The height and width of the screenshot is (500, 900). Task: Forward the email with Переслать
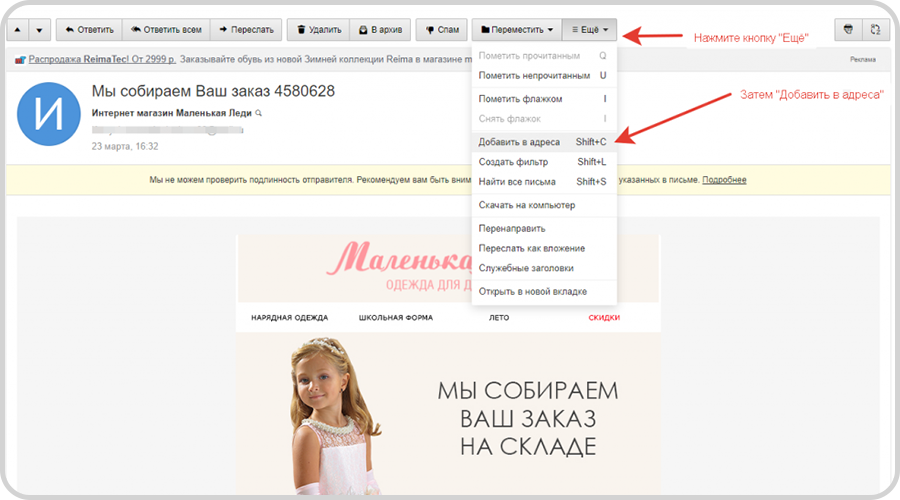245,30
